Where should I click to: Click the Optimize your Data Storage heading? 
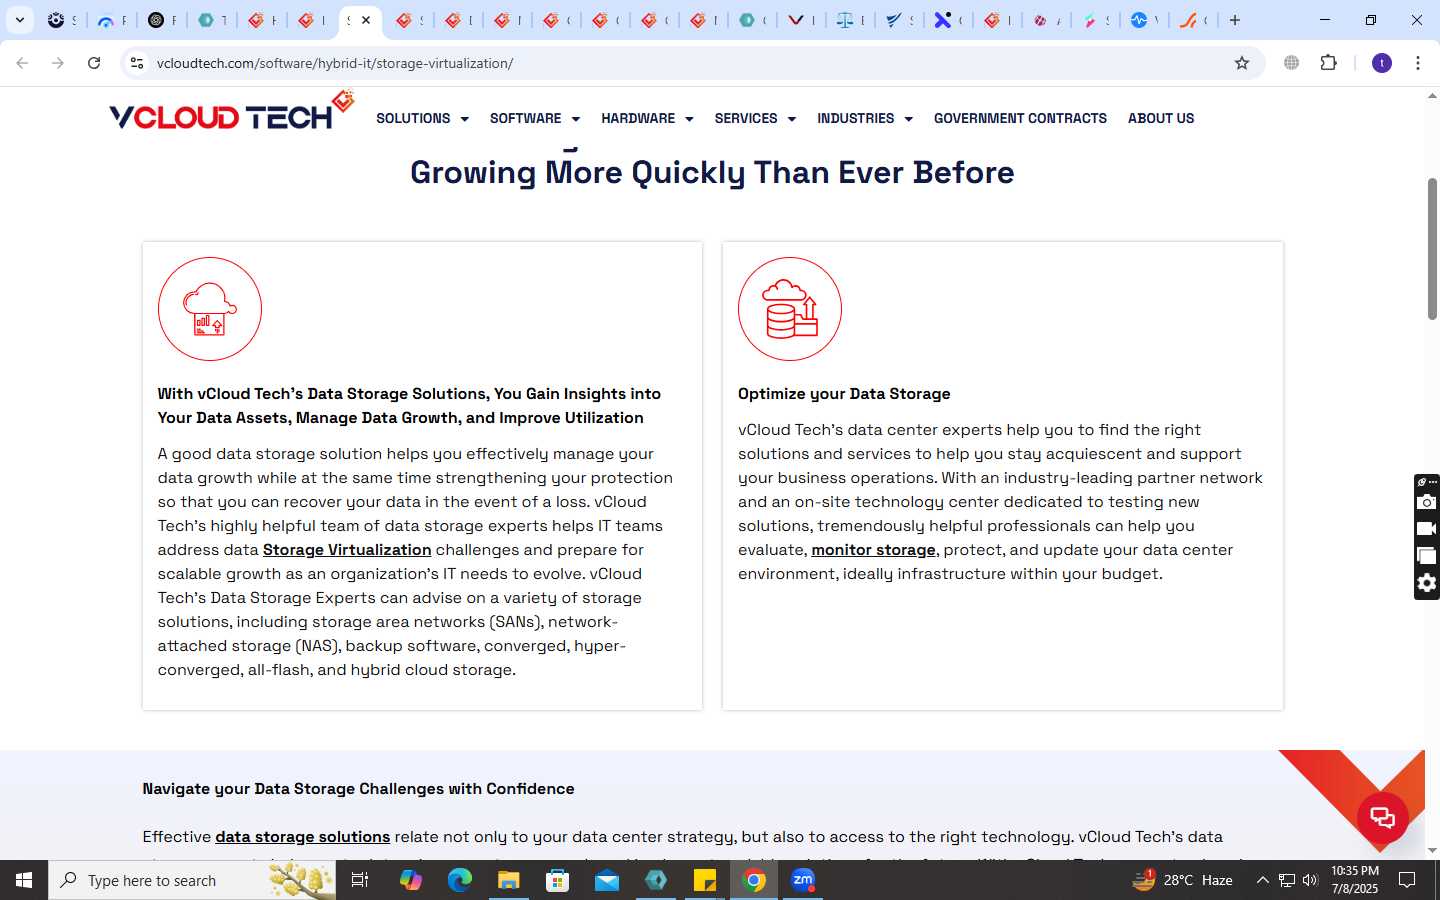pyautogui.click(x=844, y=394)
